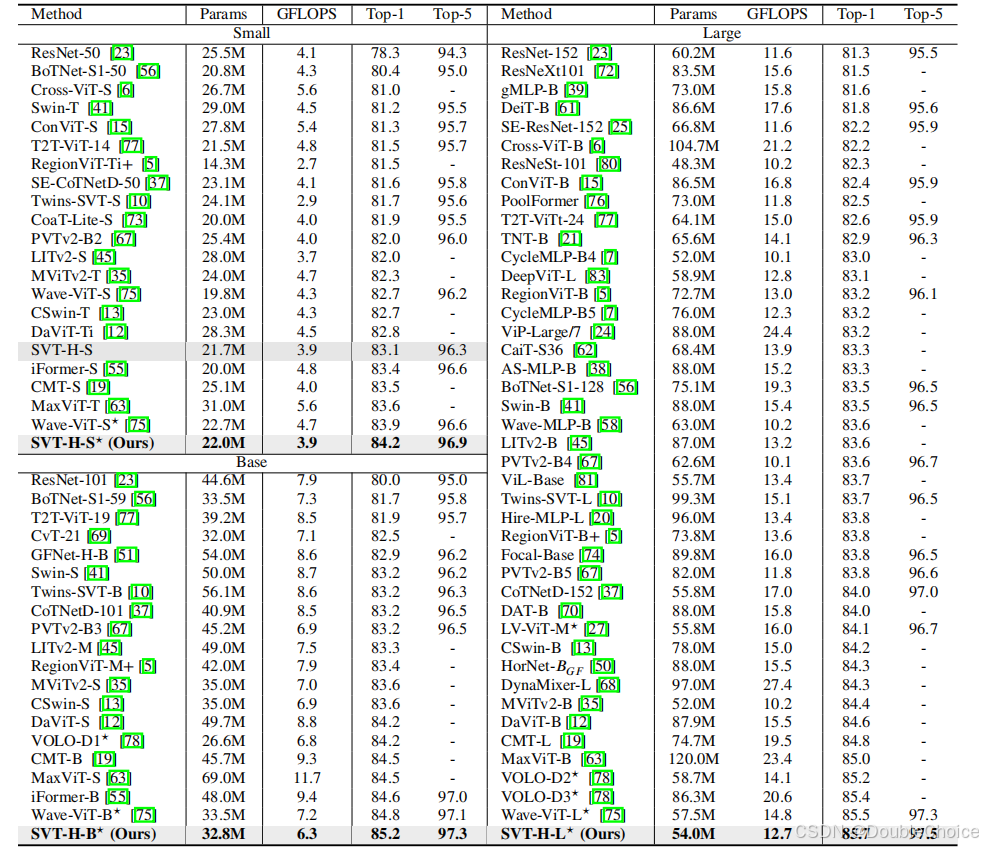Follow reference [58] beside Wave-MLP-B
This screenshot has width=983, height=849.
(609, 424)
